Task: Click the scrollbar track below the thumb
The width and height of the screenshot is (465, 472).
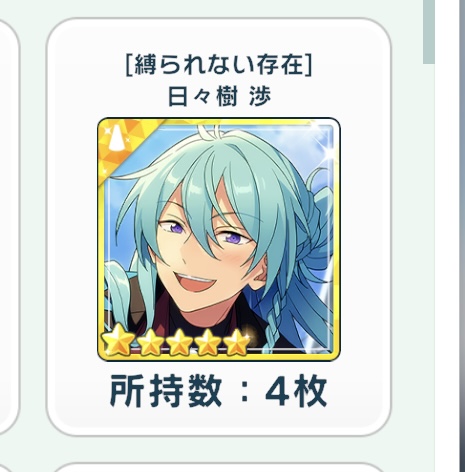Action: pyautogui.click(x=429, y=267)
